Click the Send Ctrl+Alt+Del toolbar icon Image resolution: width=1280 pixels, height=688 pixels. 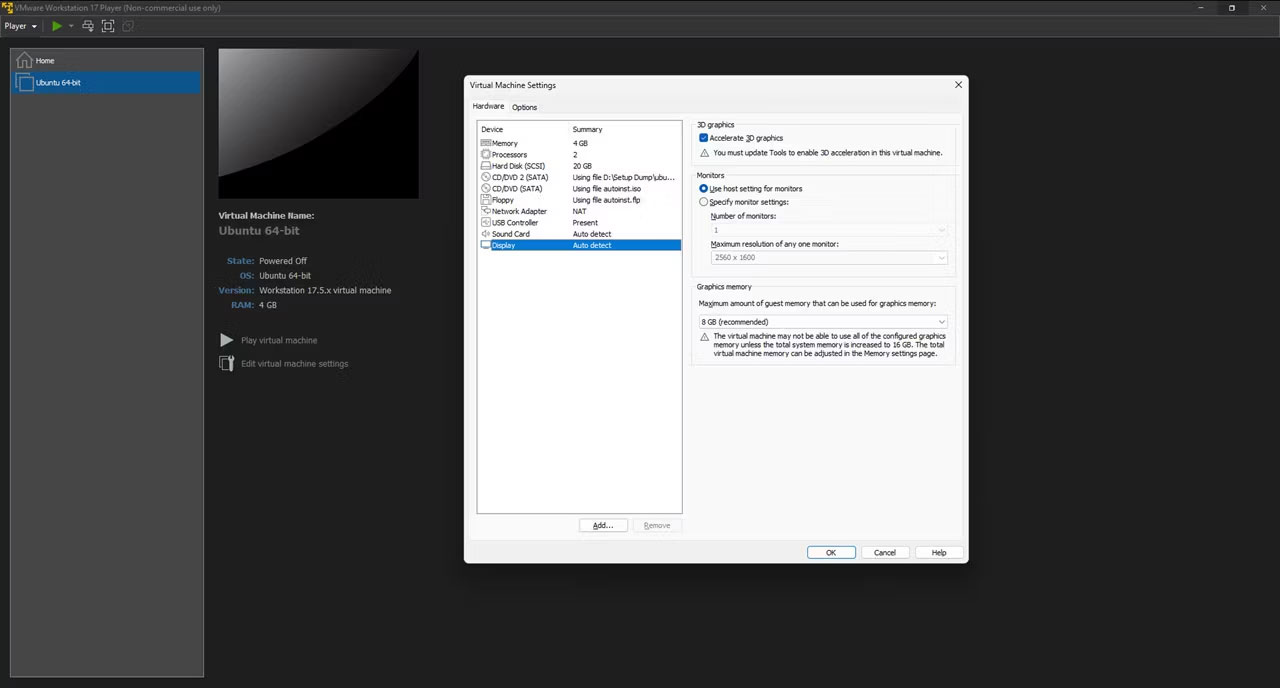[88, 26]
